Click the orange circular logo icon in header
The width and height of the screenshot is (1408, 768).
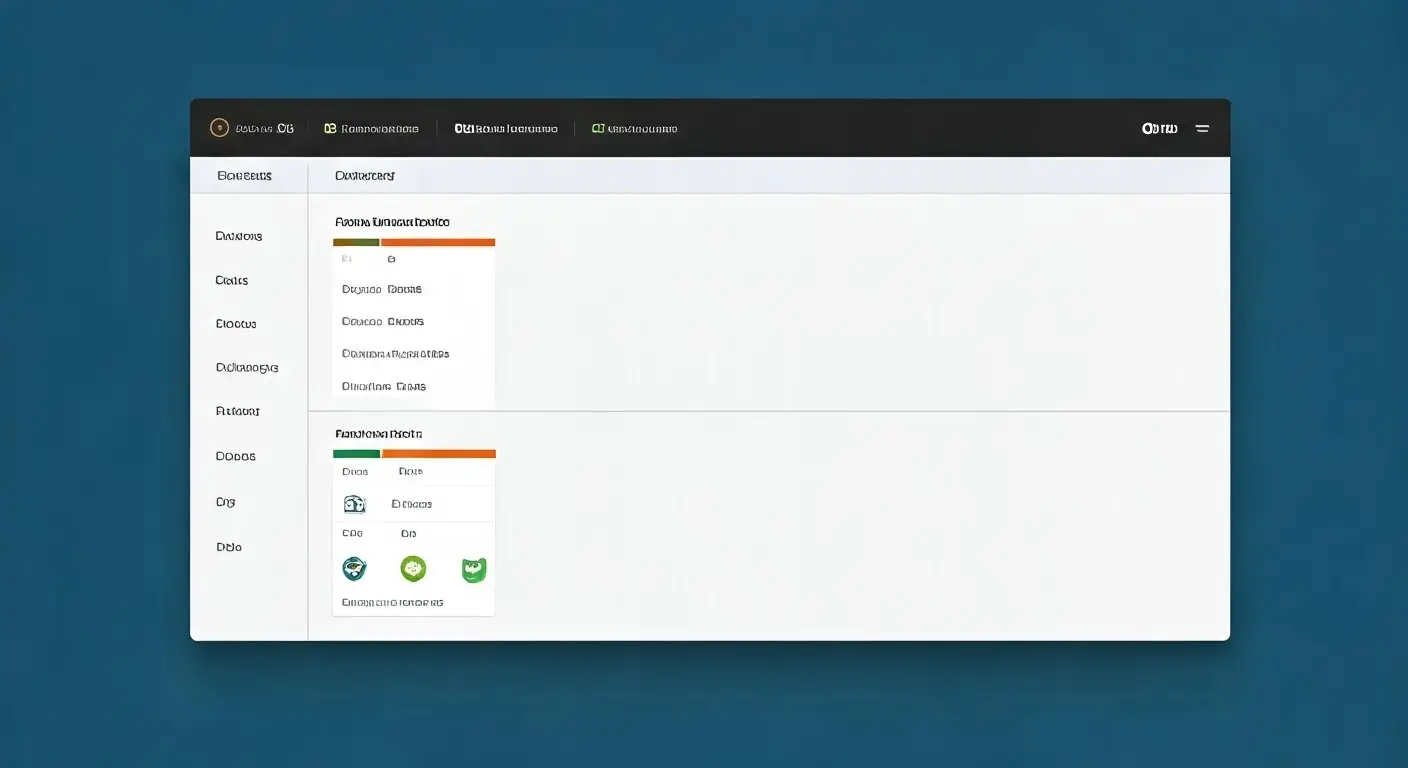point(219,128)
